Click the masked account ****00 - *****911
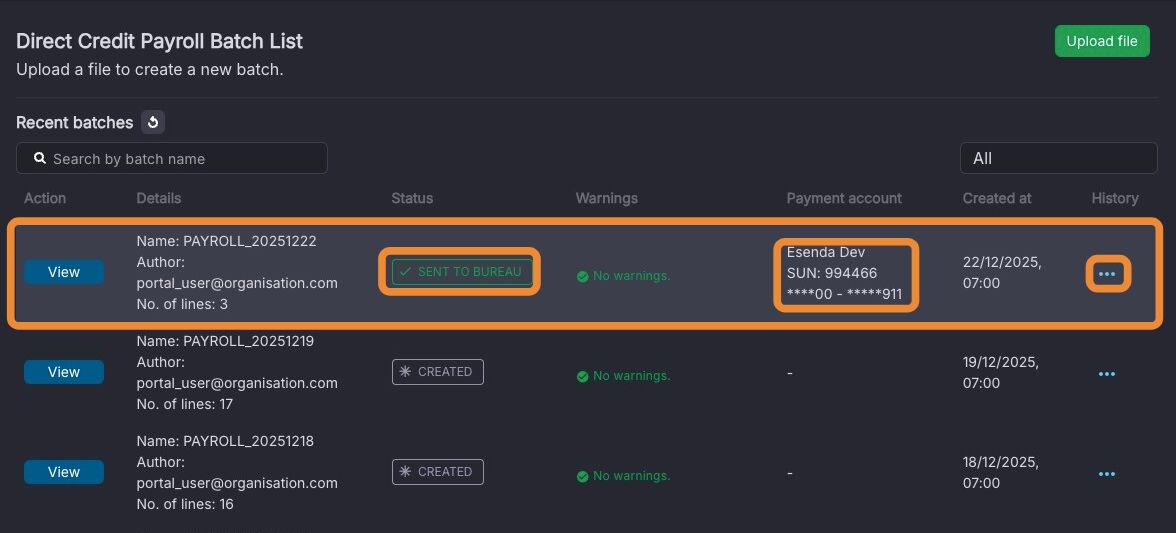The height and width of the screenshot is (533, 1176). (x=844, y=294)
